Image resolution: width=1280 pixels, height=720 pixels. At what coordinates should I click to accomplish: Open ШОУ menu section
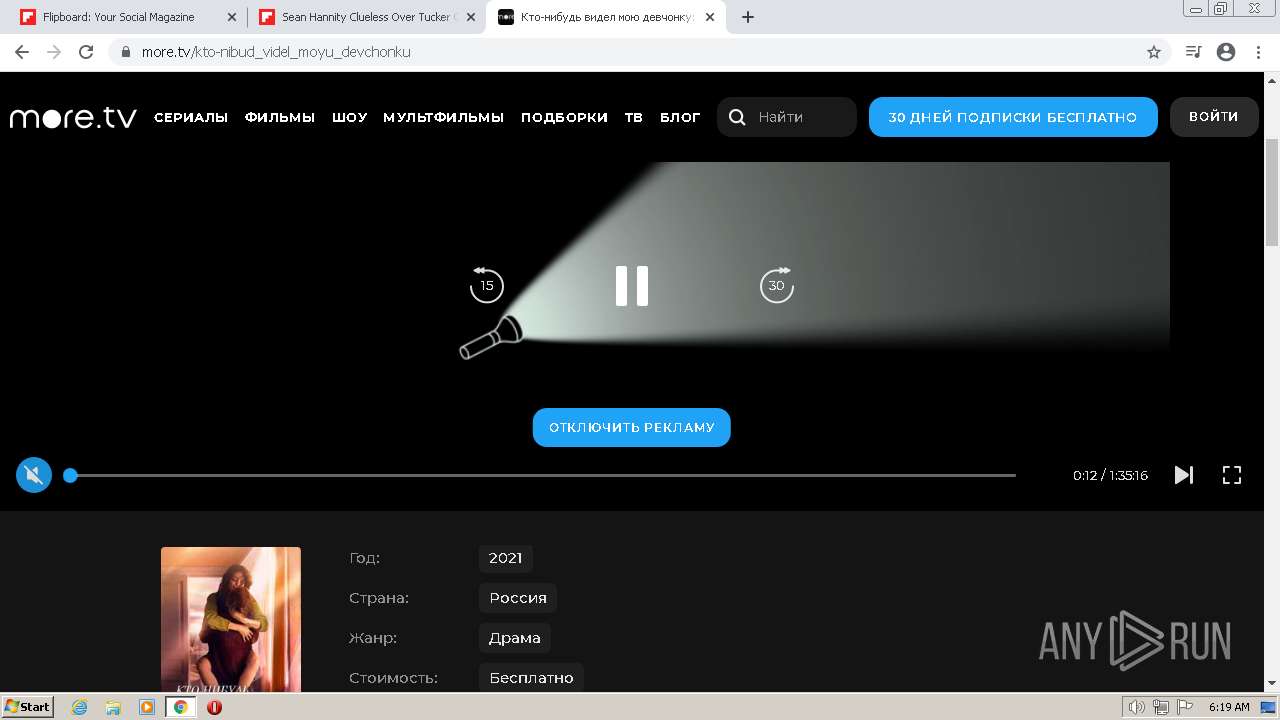tap(350, 117)
